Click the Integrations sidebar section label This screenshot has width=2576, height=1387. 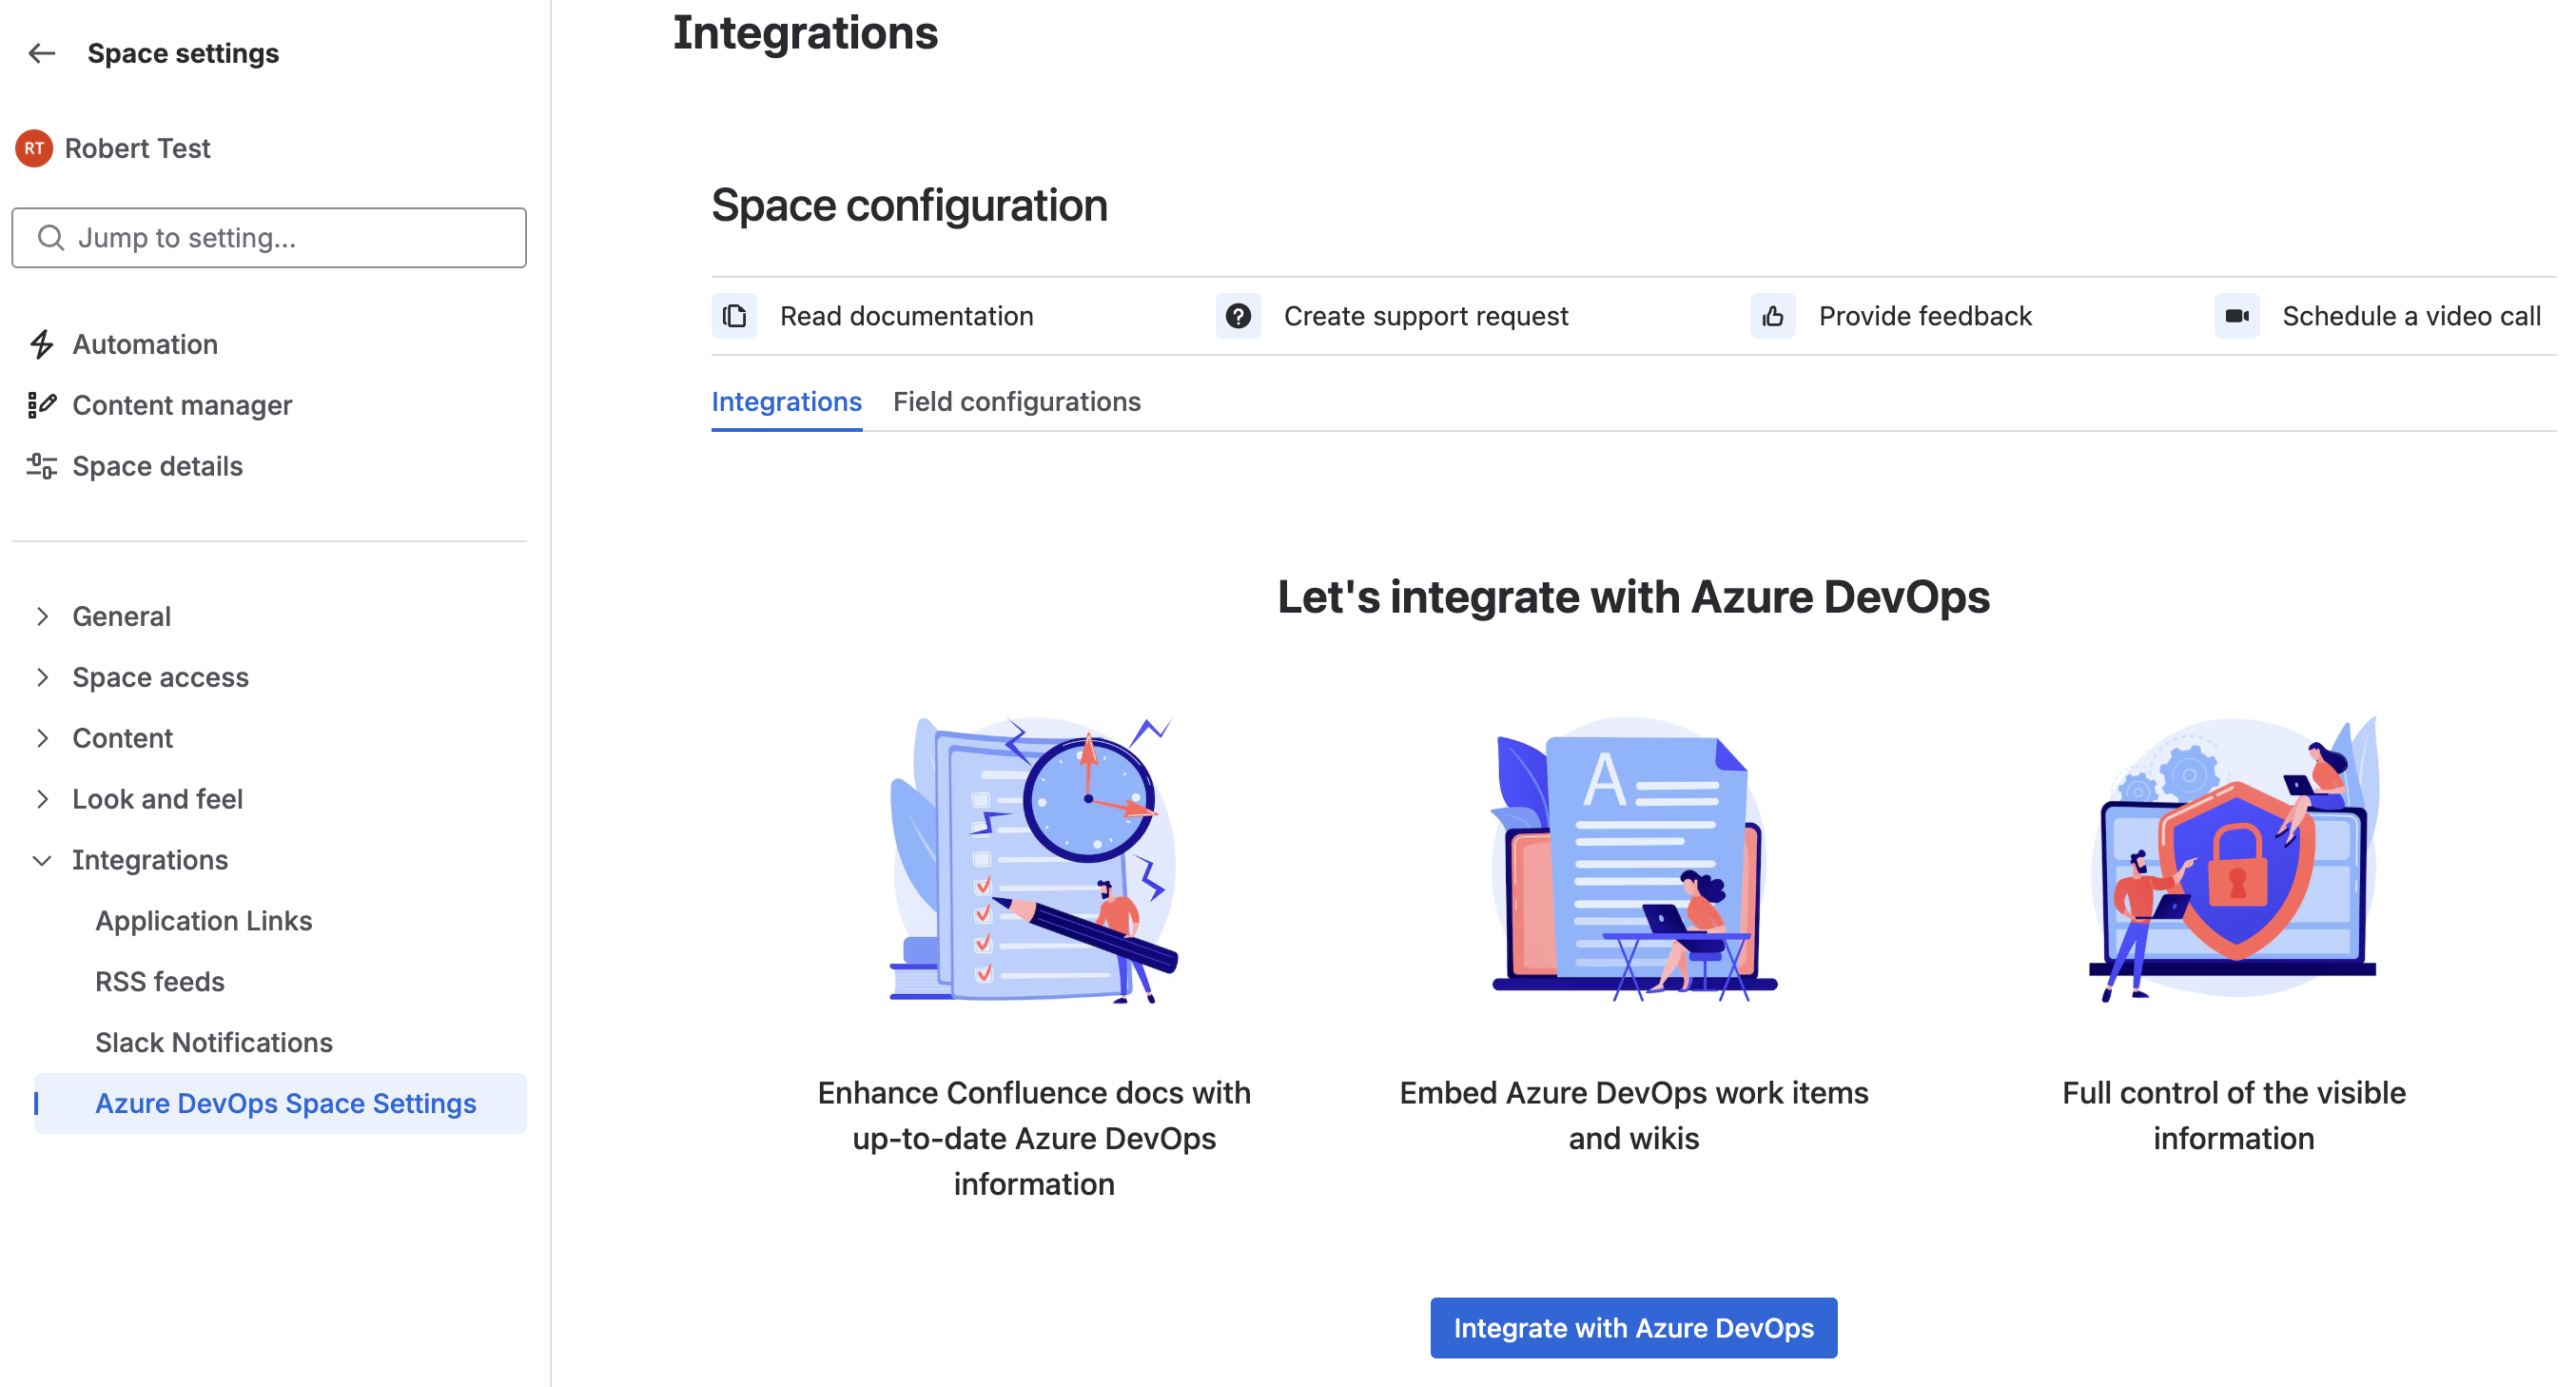(x=150, y=860)
